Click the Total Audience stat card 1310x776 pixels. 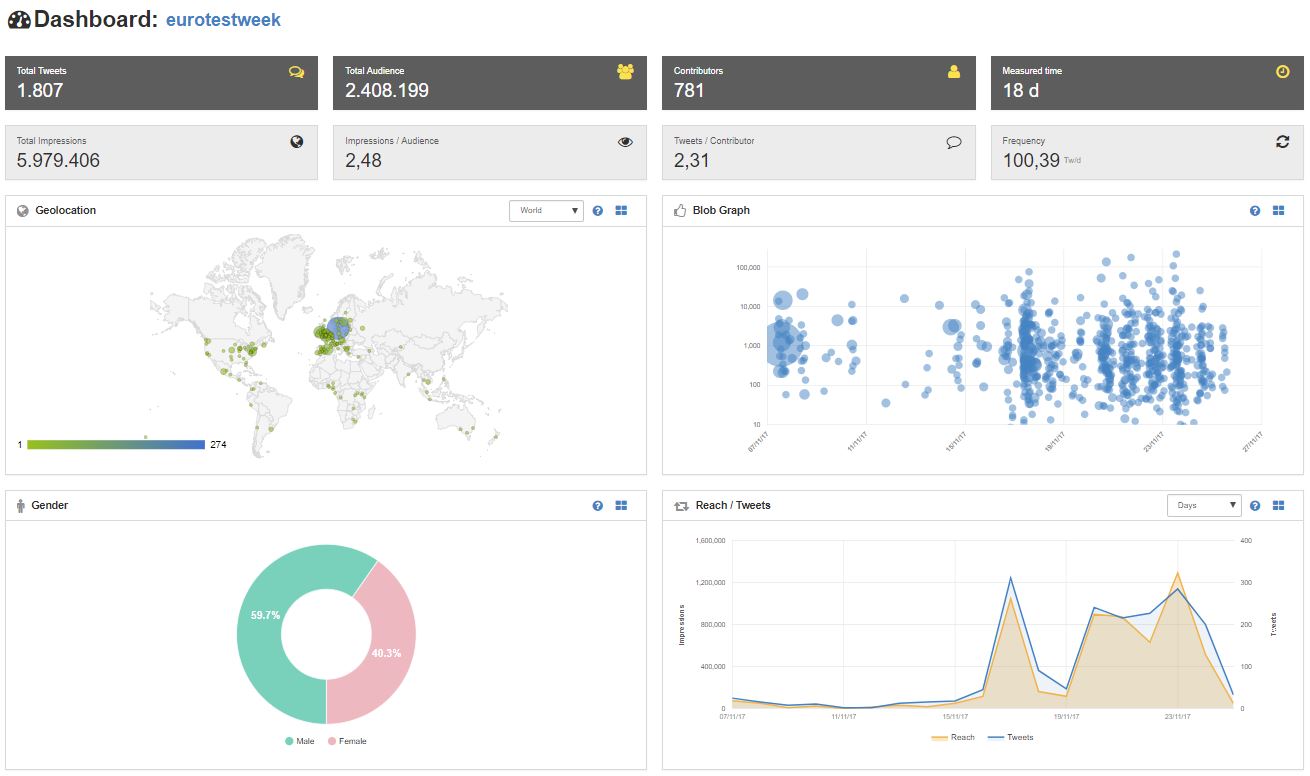click(489, 83)
